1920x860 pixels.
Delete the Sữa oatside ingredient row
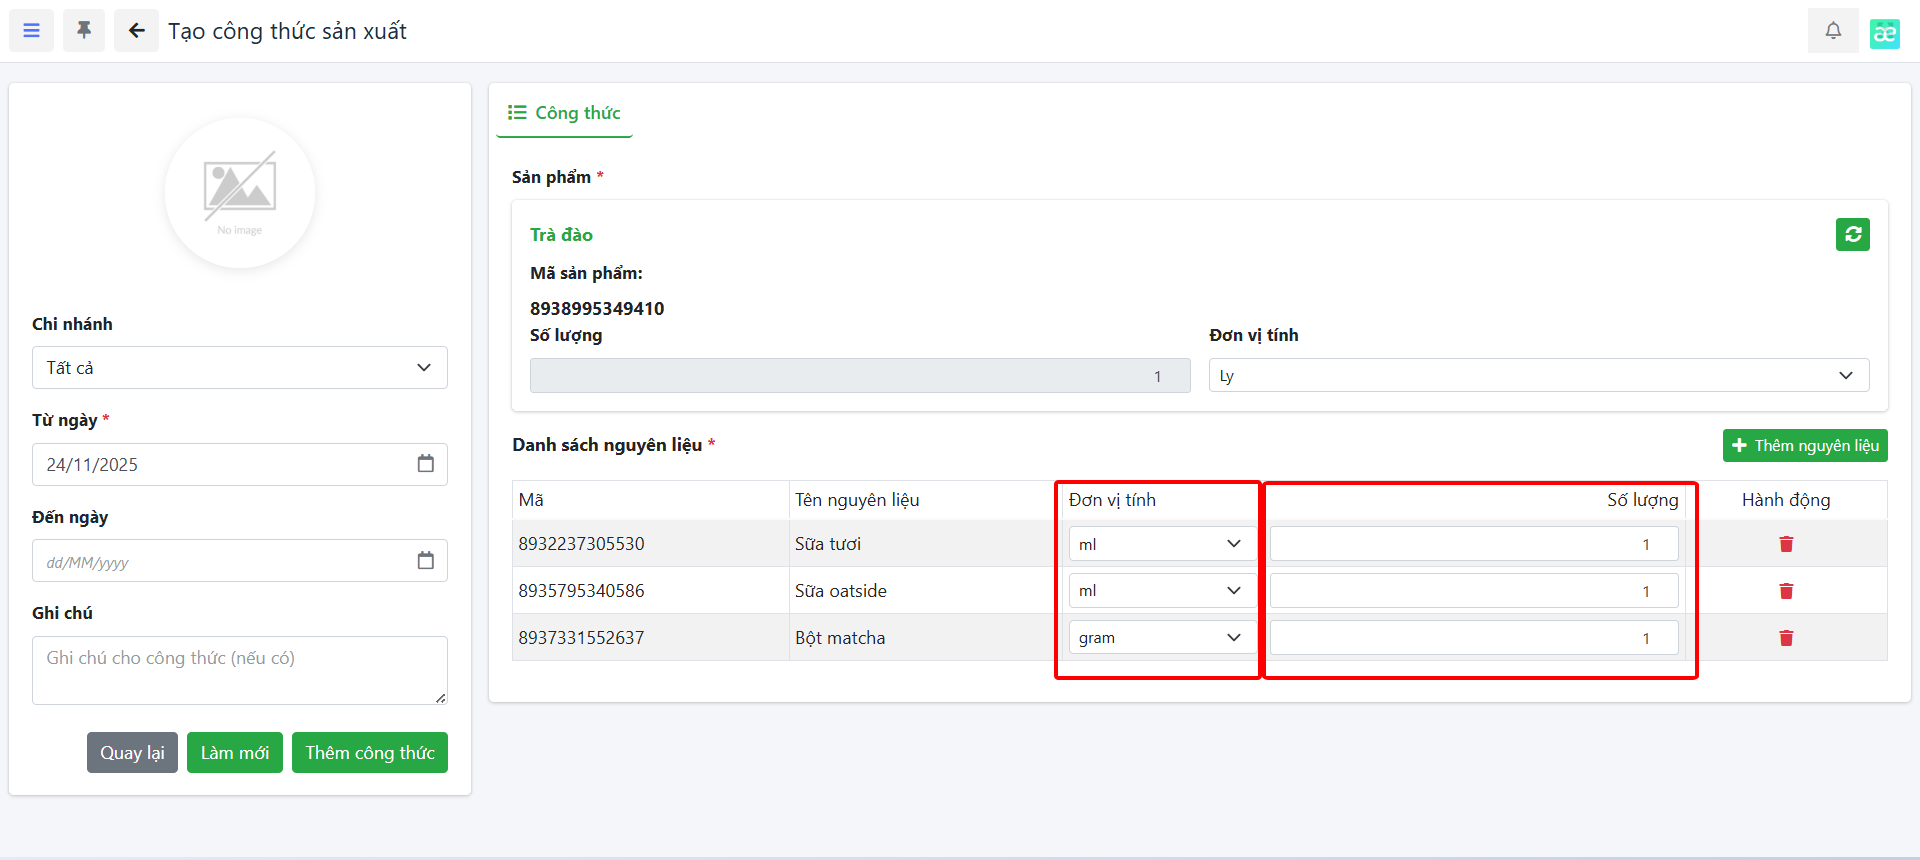(1785, 591)
